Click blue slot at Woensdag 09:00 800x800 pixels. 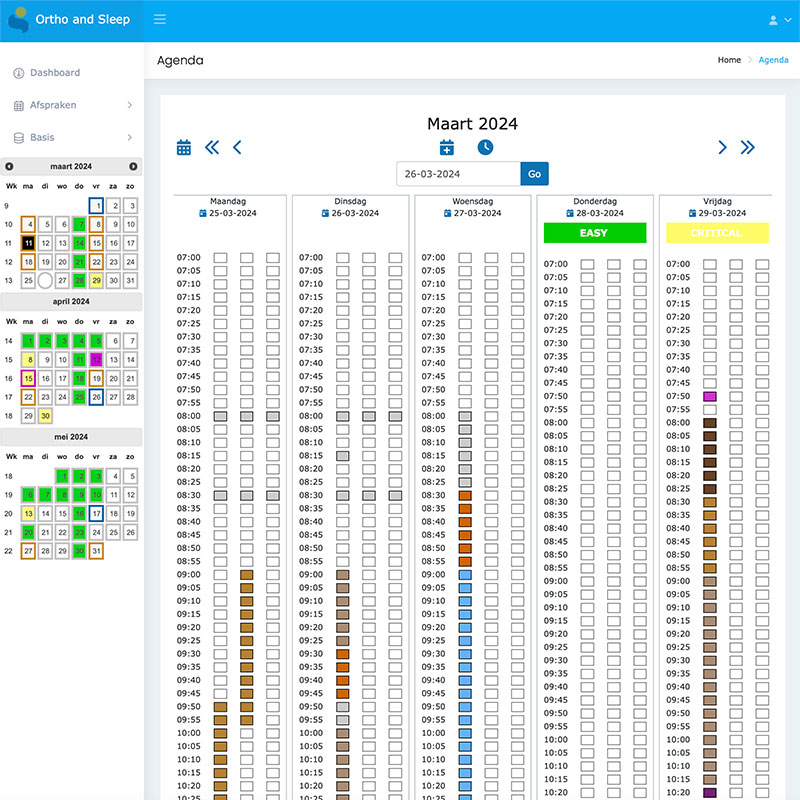coord(465,574)
